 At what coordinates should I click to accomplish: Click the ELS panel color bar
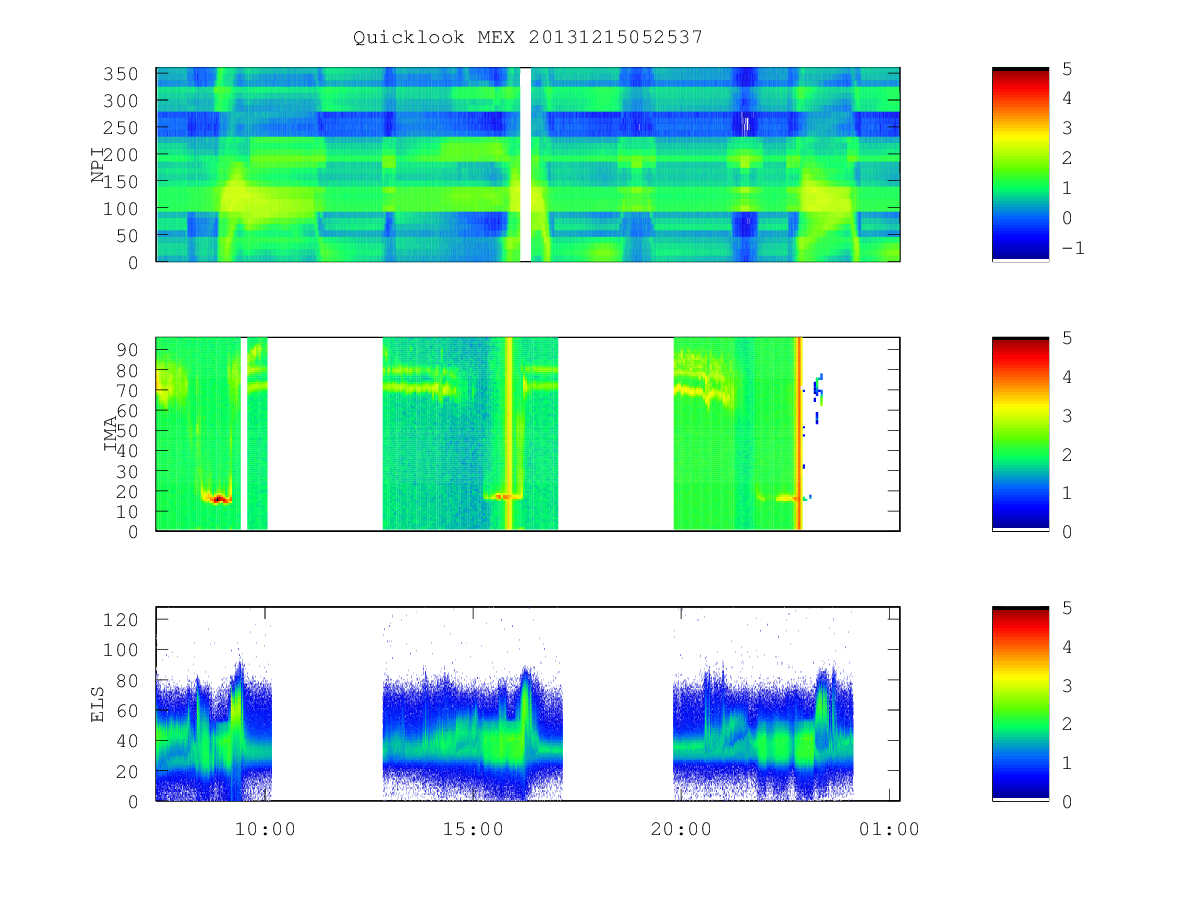[1020, 703]
